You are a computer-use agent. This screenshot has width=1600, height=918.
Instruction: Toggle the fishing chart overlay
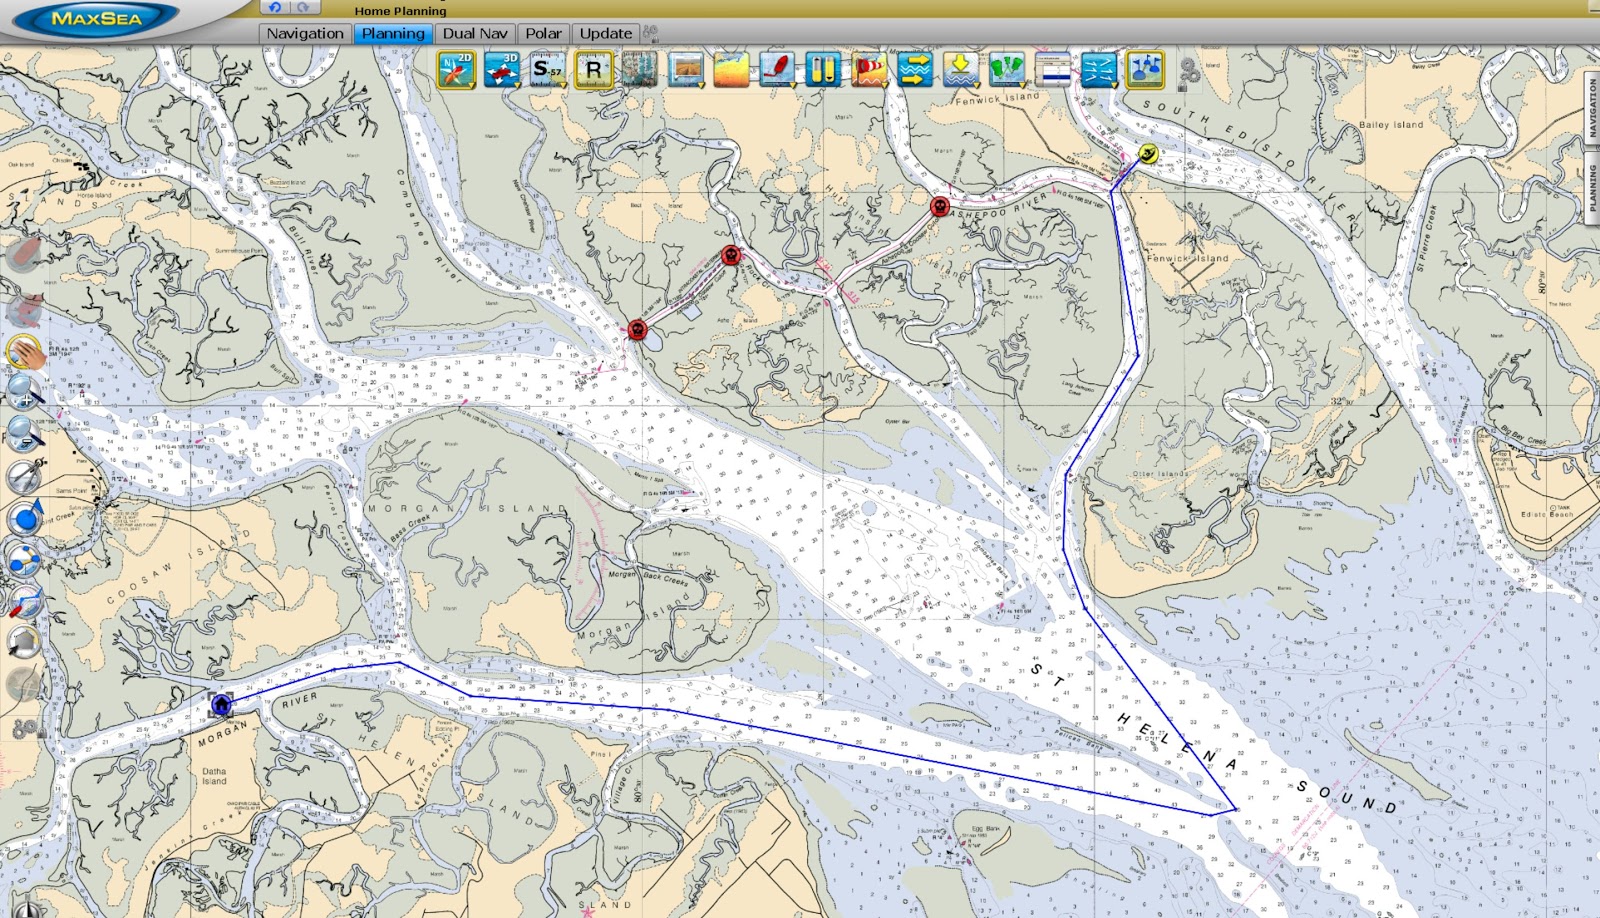click(640, 70)
